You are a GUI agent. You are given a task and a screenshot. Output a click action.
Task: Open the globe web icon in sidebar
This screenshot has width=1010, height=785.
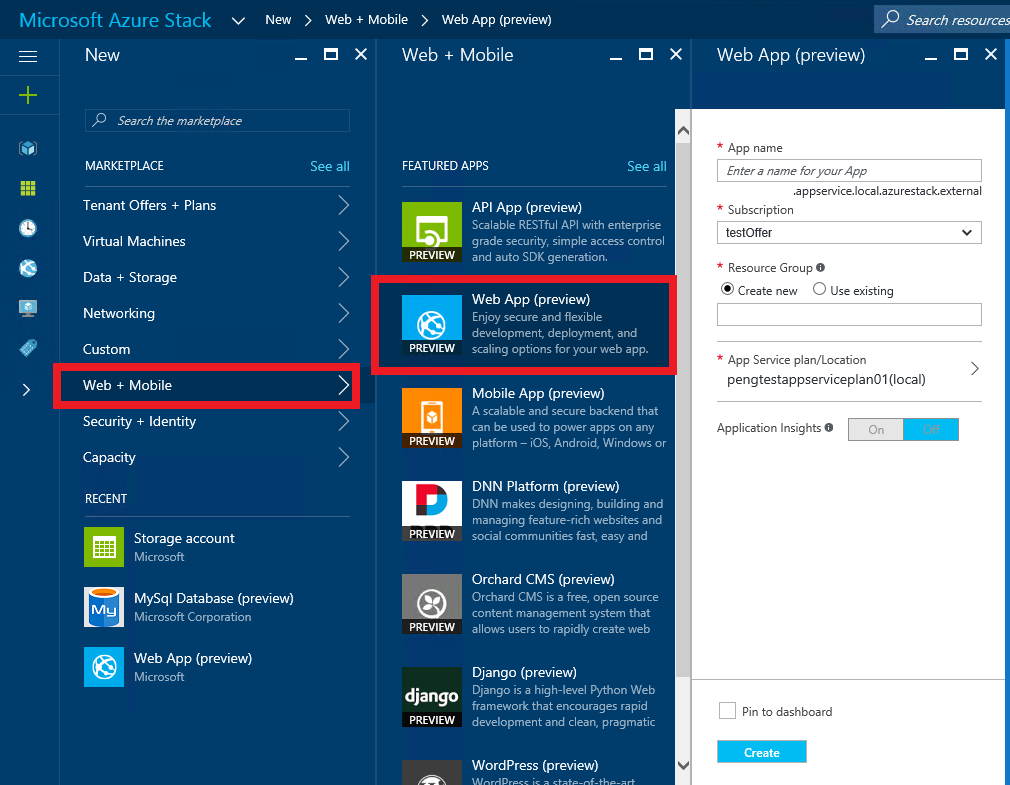point(28,268)
